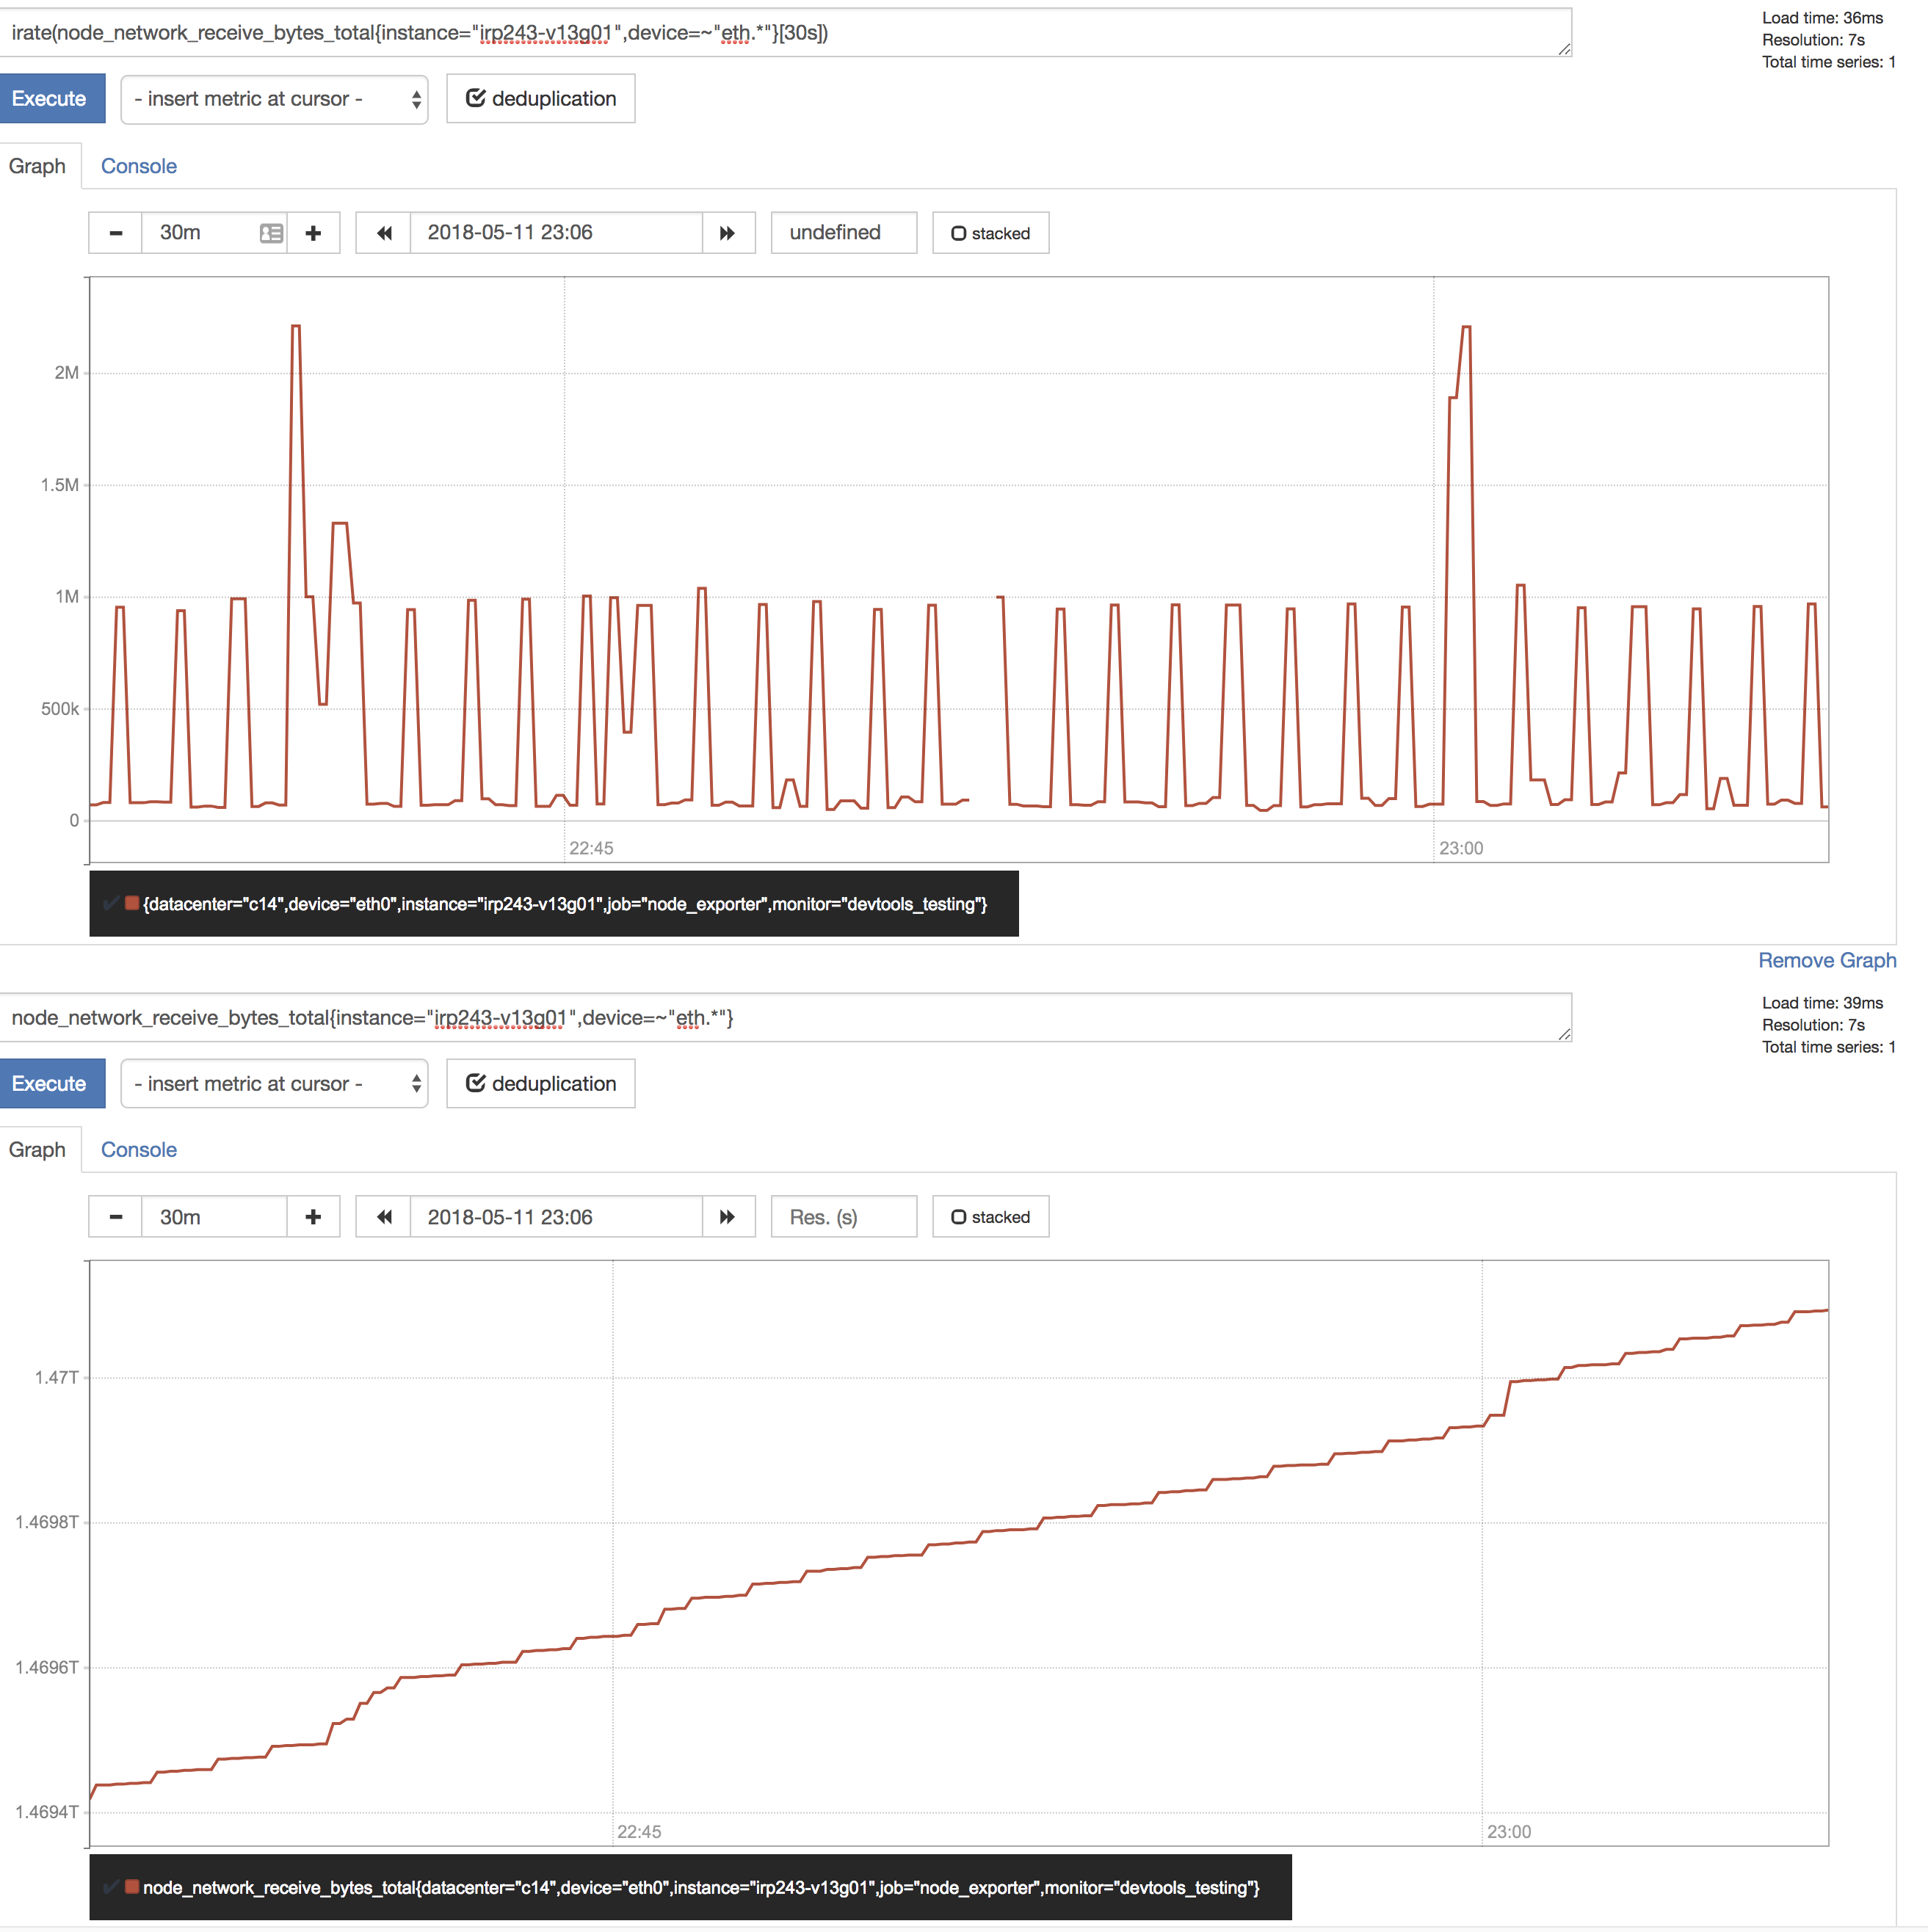Execute the irate query
The image size is (1928, 1932).
tap(51, 98)
